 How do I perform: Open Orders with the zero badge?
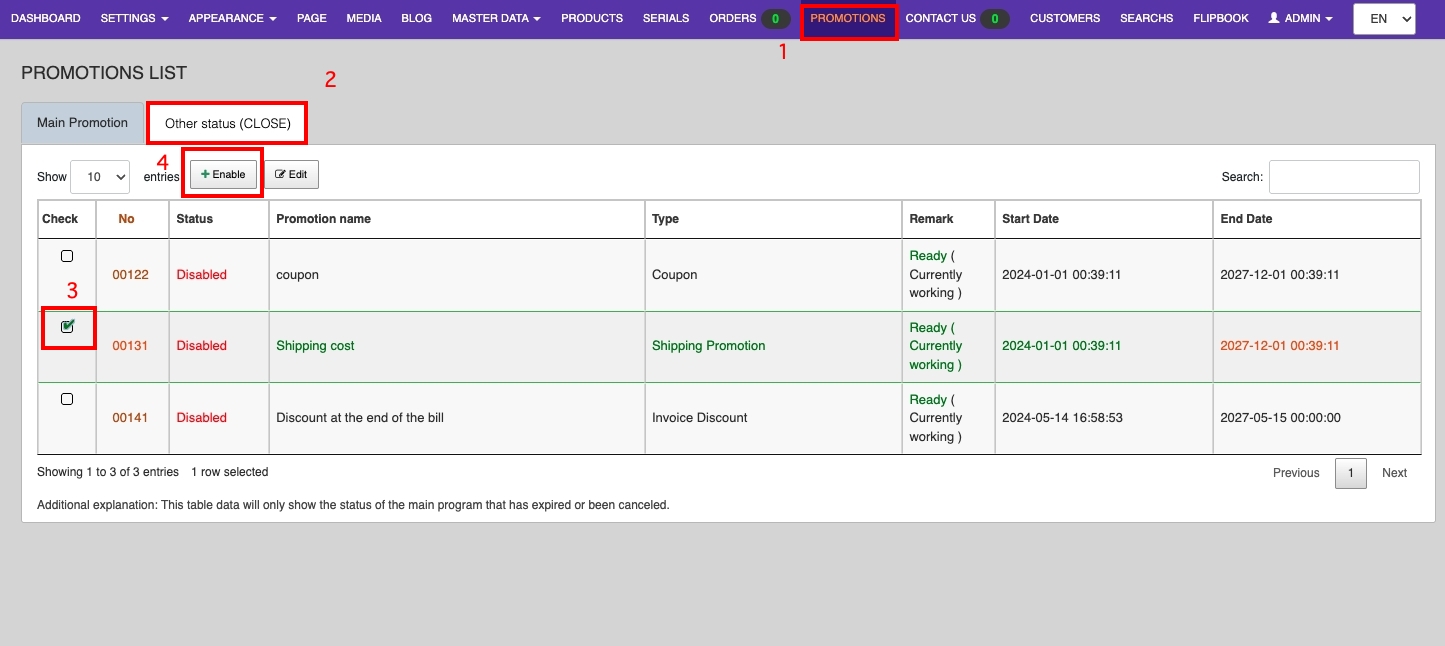tap(748, 18)
